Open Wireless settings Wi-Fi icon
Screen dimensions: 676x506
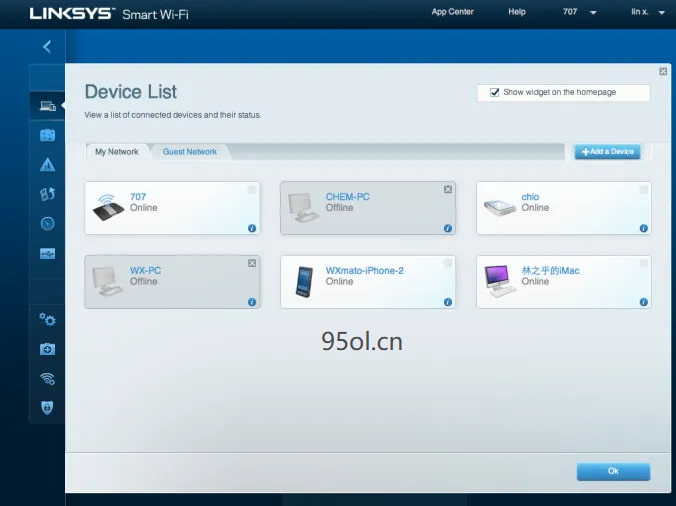point(47,378)
